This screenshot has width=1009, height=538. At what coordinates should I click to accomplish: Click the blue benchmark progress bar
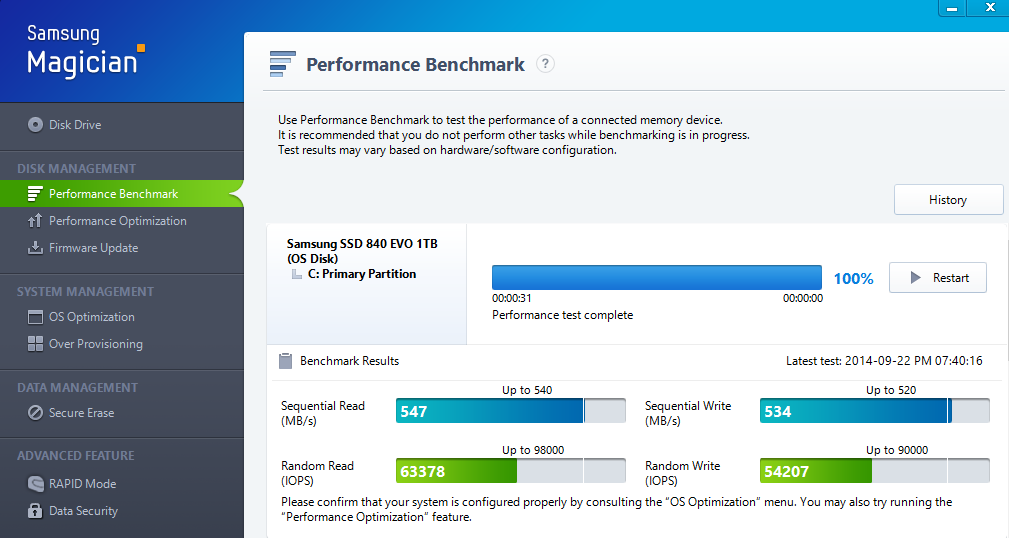click(657, 277)
